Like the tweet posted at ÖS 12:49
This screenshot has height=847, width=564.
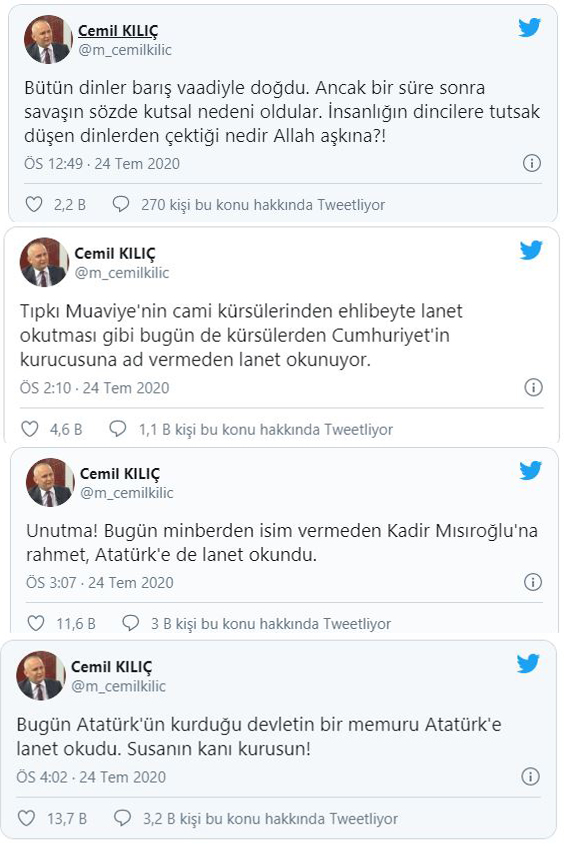[x=34, y=204]
